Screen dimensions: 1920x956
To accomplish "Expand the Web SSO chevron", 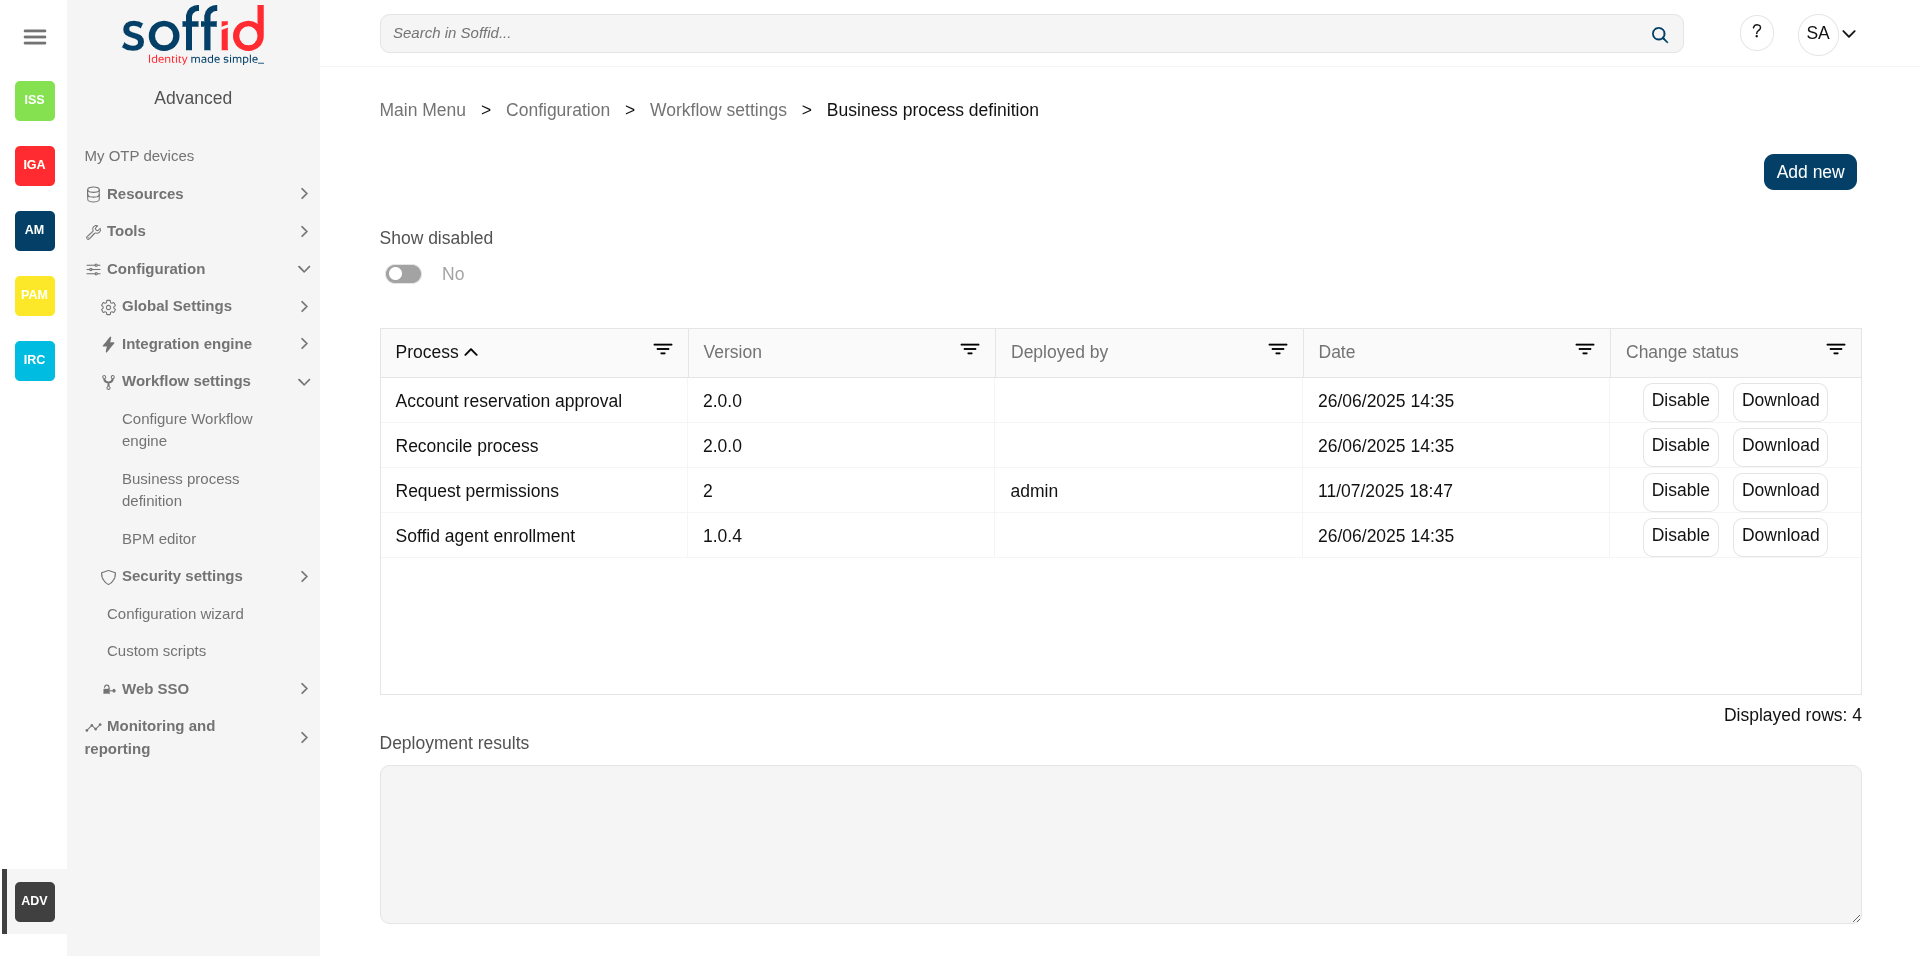I will pos(304,689).
